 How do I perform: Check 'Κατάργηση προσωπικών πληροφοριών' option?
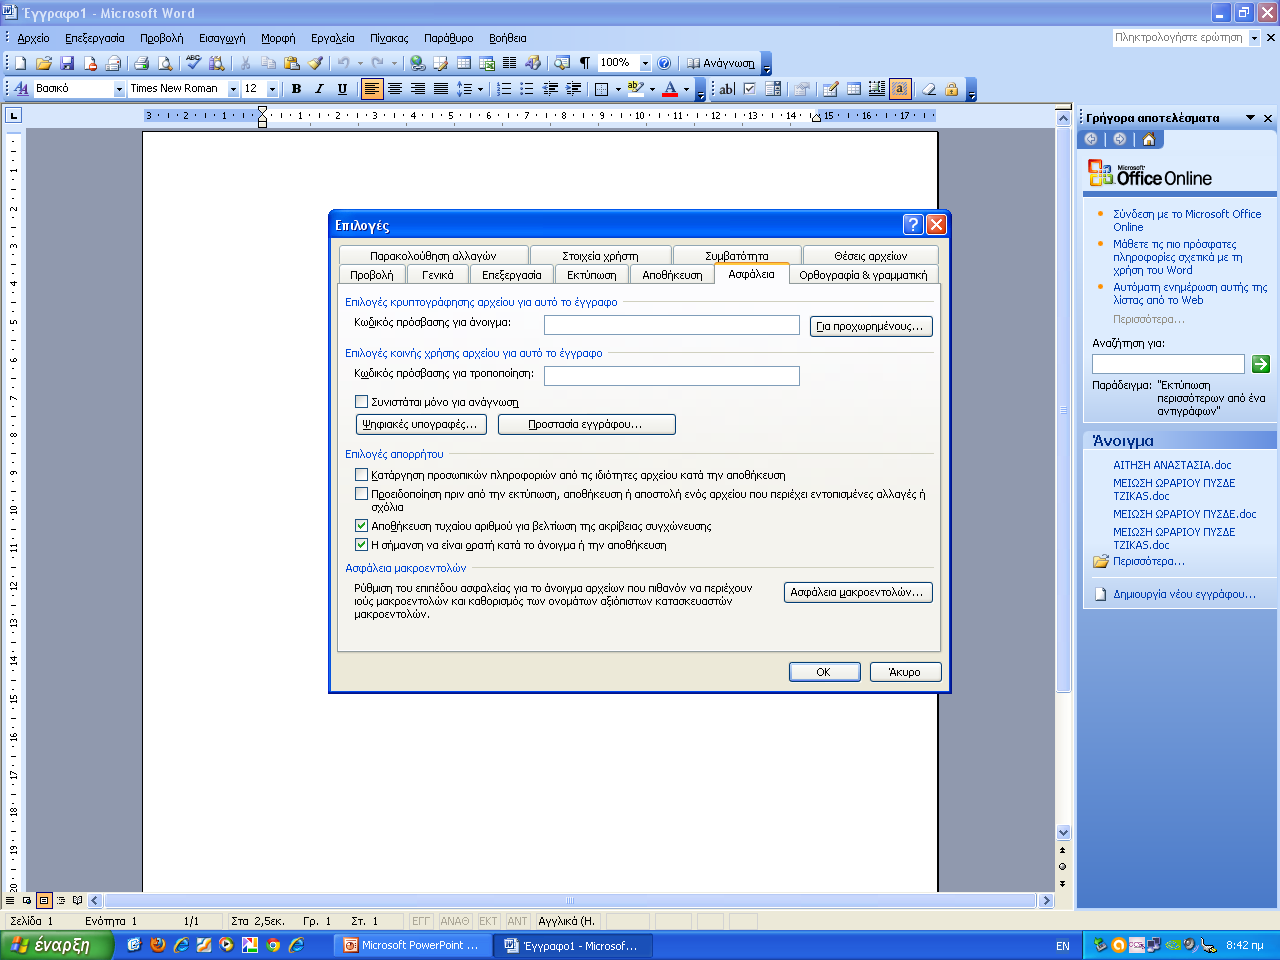click(x=362, y=475)
